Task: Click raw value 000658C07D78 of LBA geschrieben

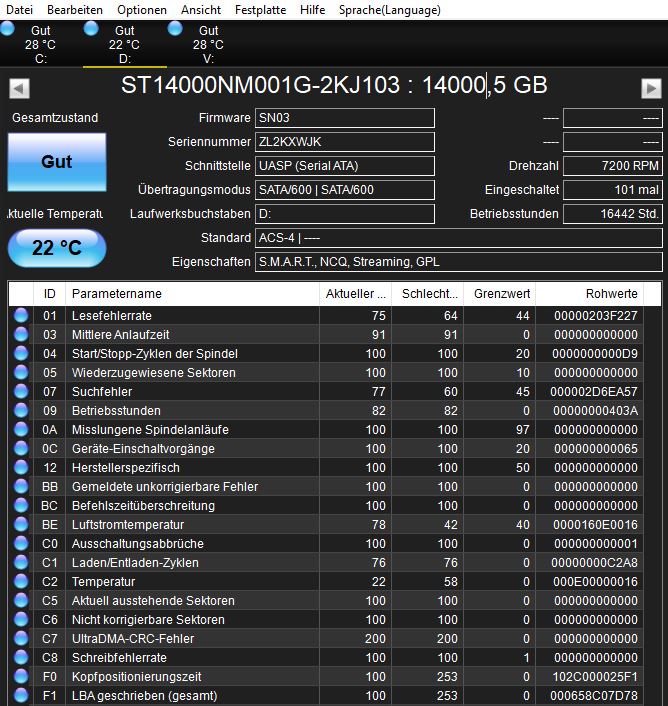Action: point(594,696)
